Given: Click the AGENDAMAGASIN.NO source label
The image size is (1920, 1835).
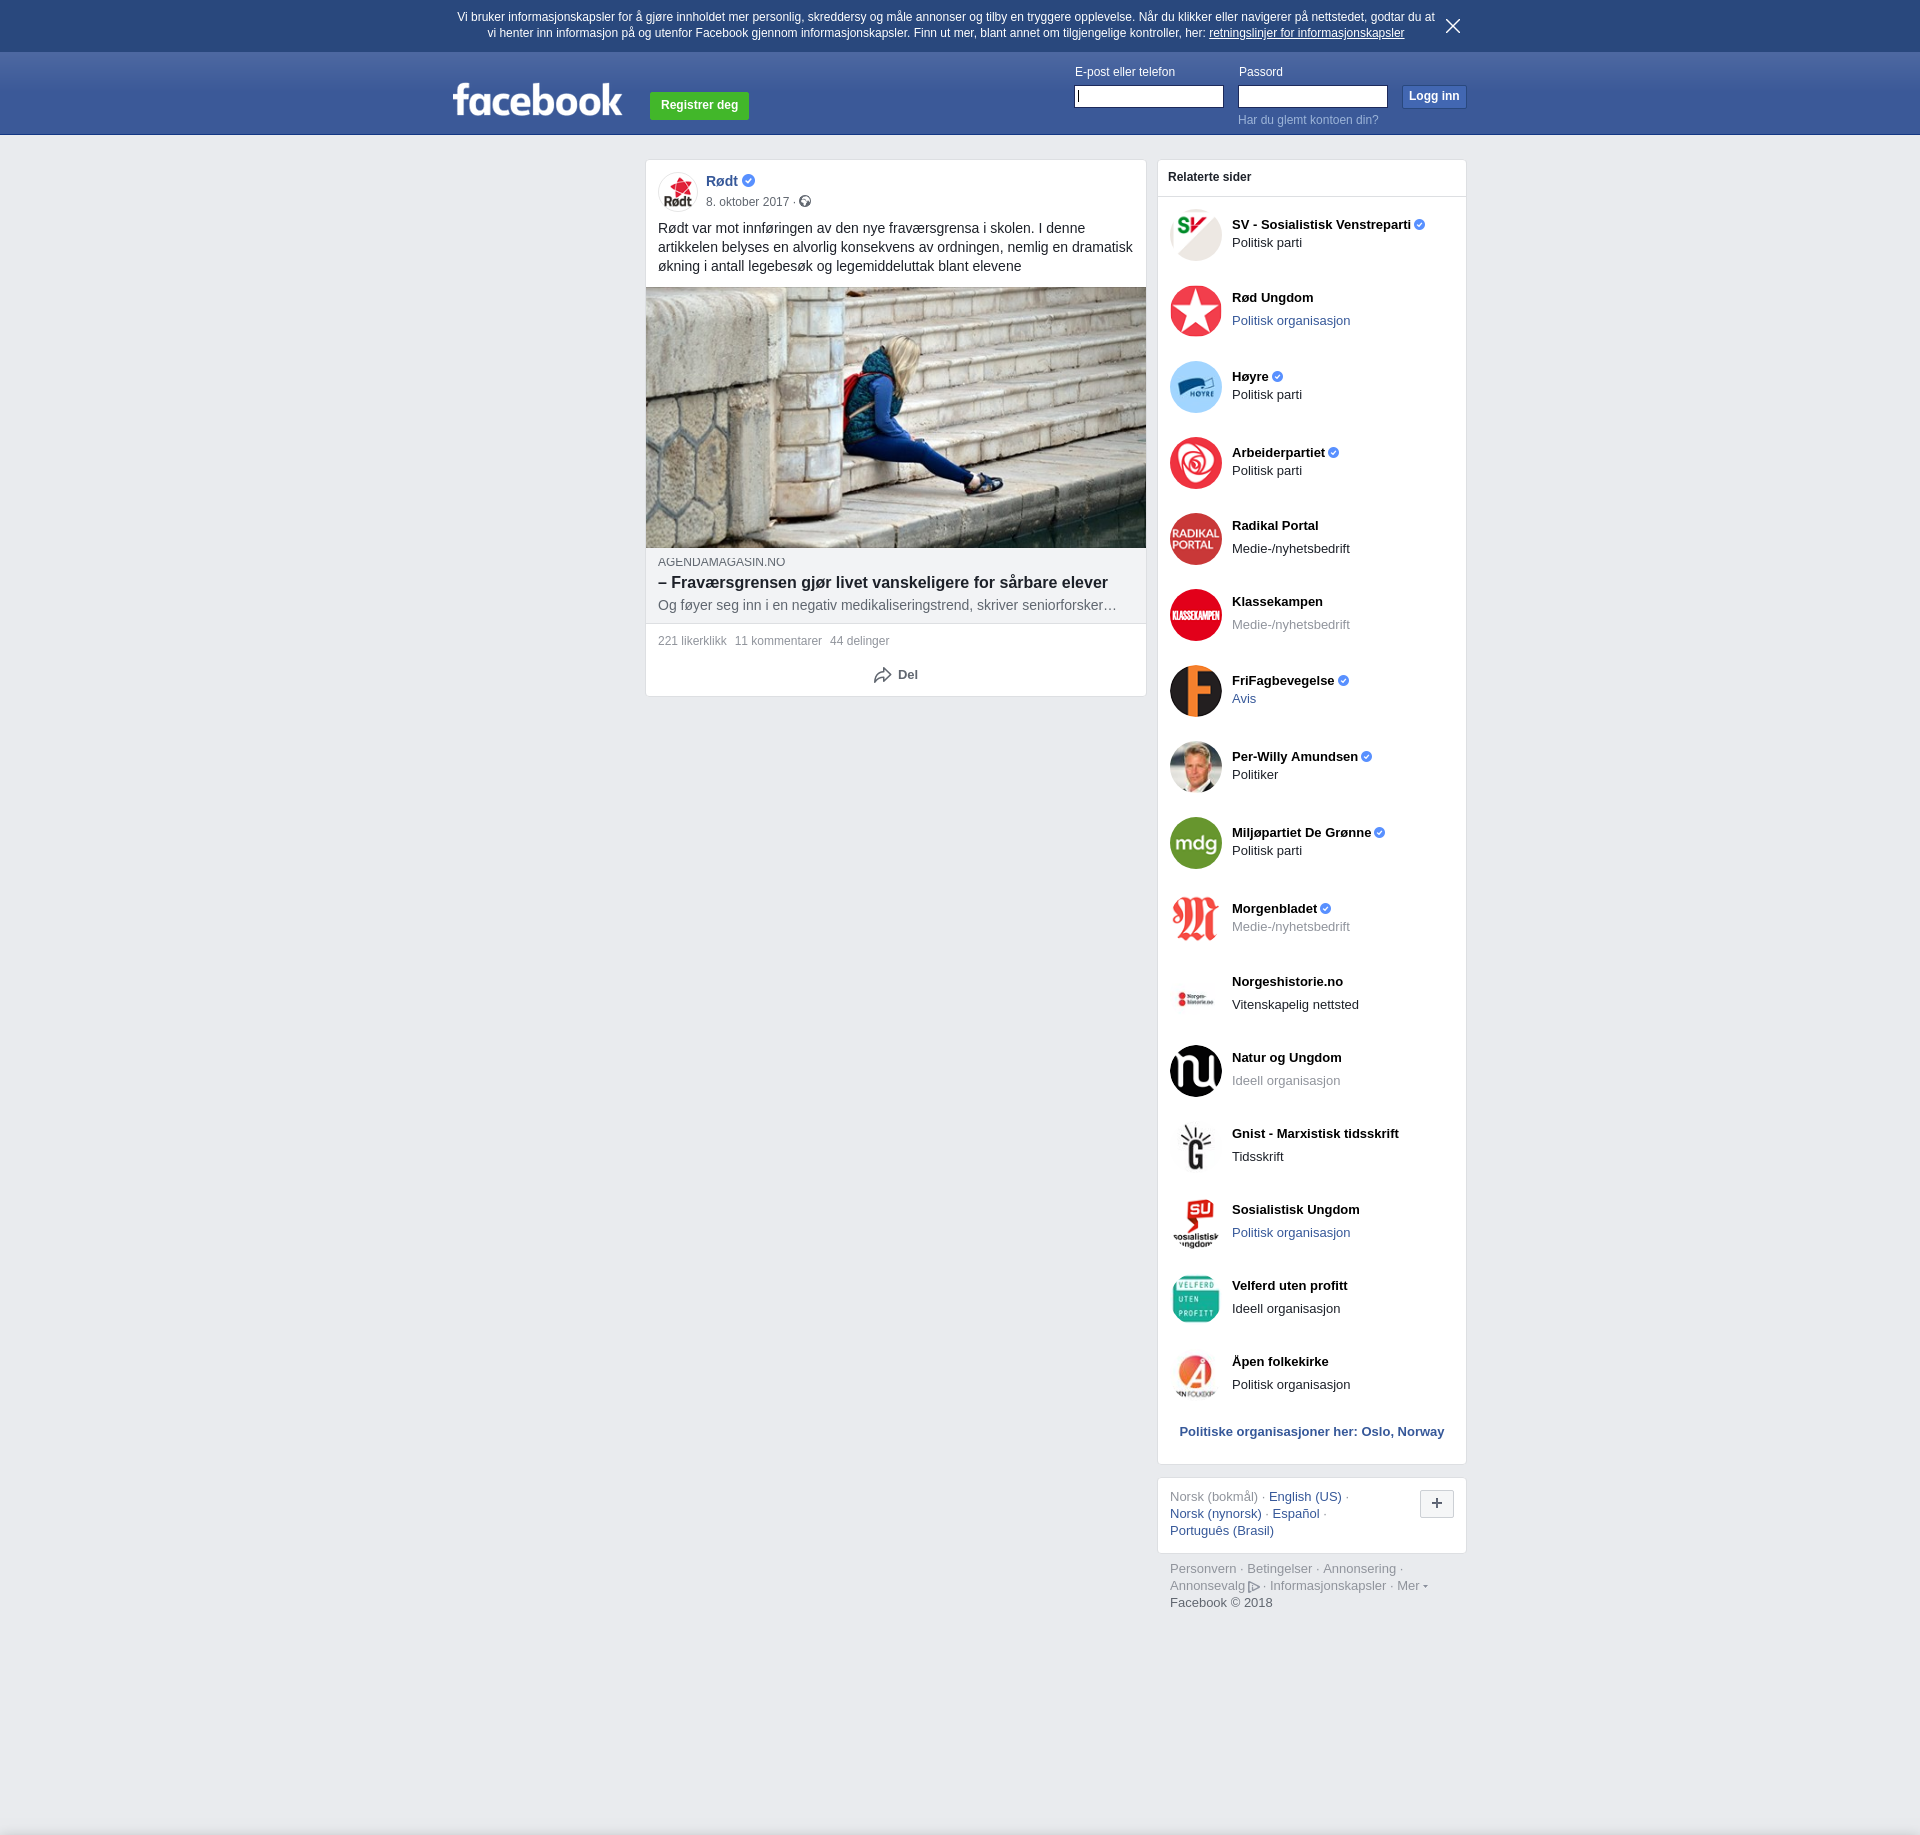Looking at the screenshot, I should pyautogui.click(x=721, y=562).
